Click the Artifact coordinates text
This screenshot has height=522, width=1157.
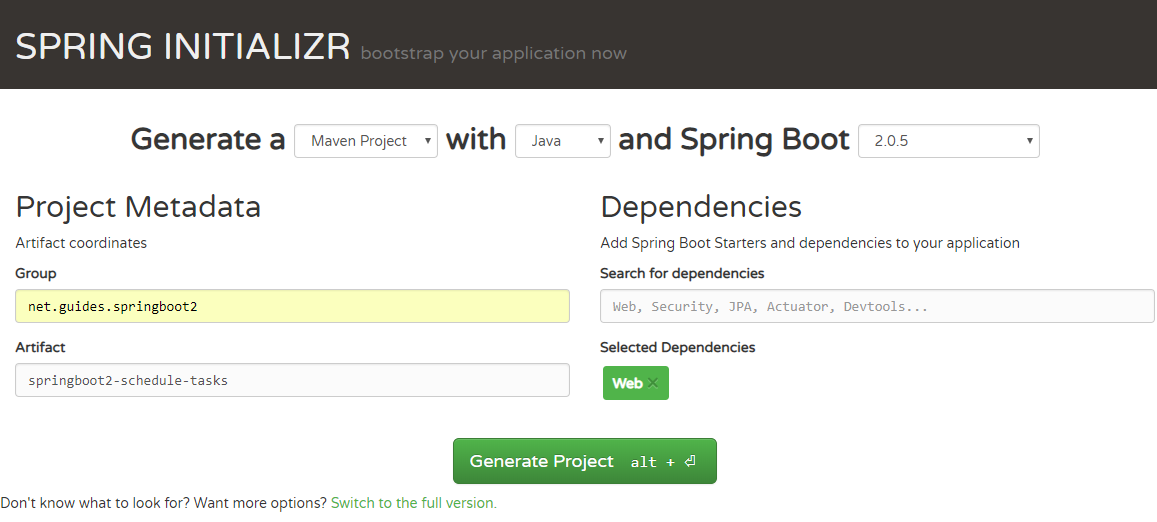click(x=81, y=242)
